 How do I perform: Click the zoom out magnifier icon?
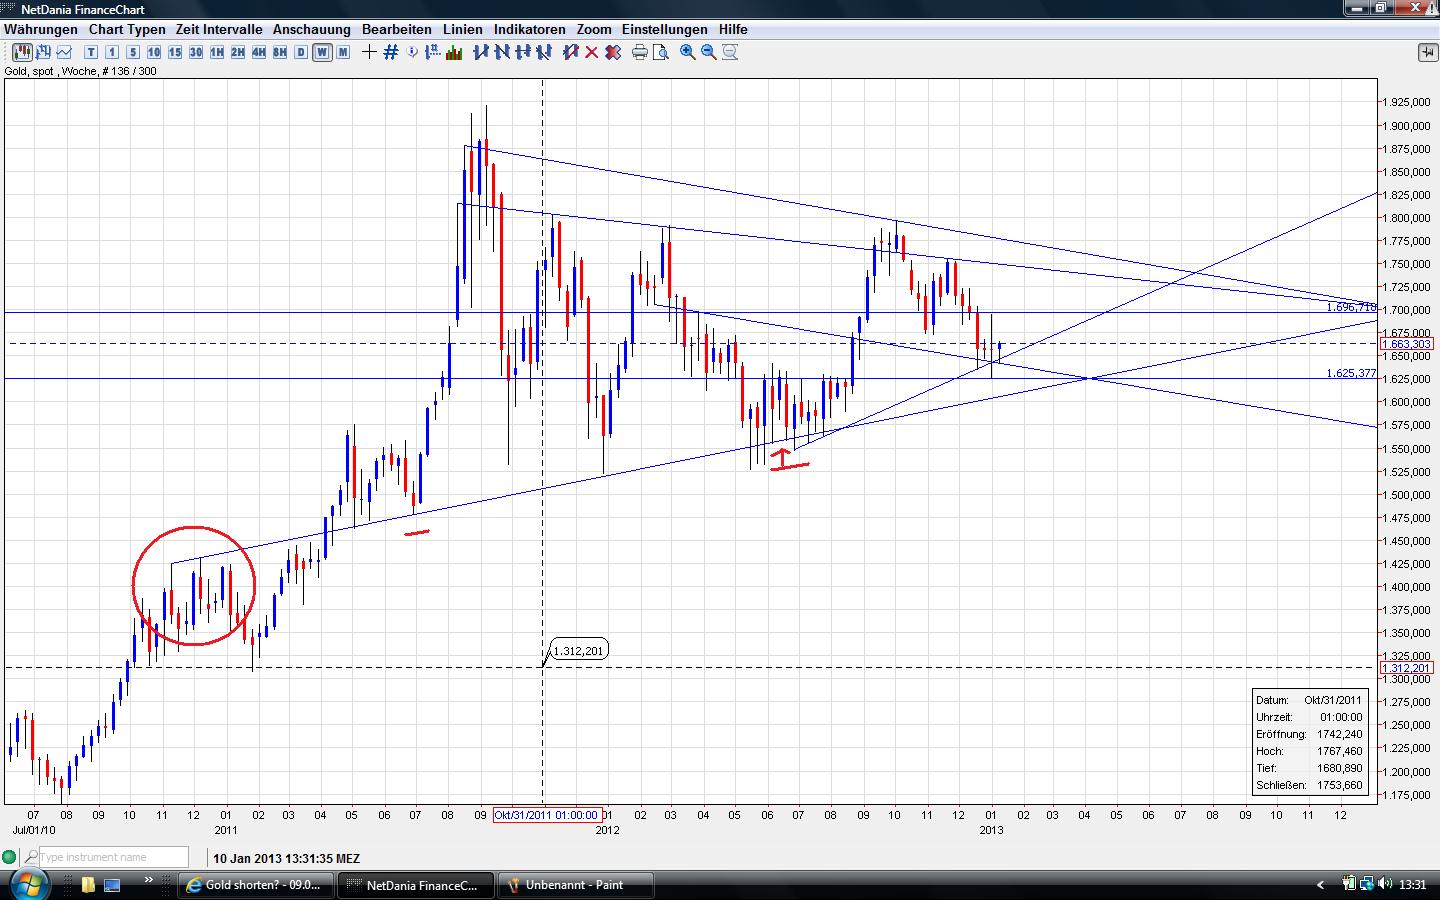[709, 52]
